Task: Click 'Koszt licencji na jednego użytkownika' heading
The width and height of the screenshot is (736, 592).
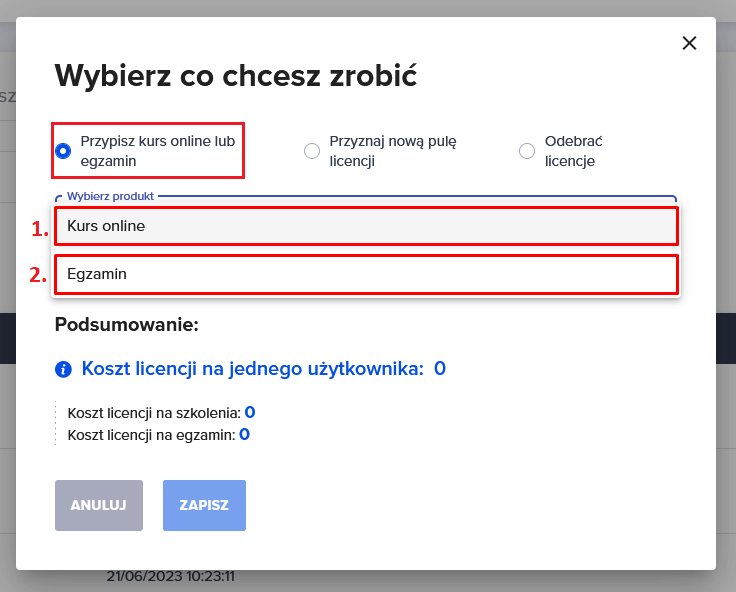Action: (253, 369)
